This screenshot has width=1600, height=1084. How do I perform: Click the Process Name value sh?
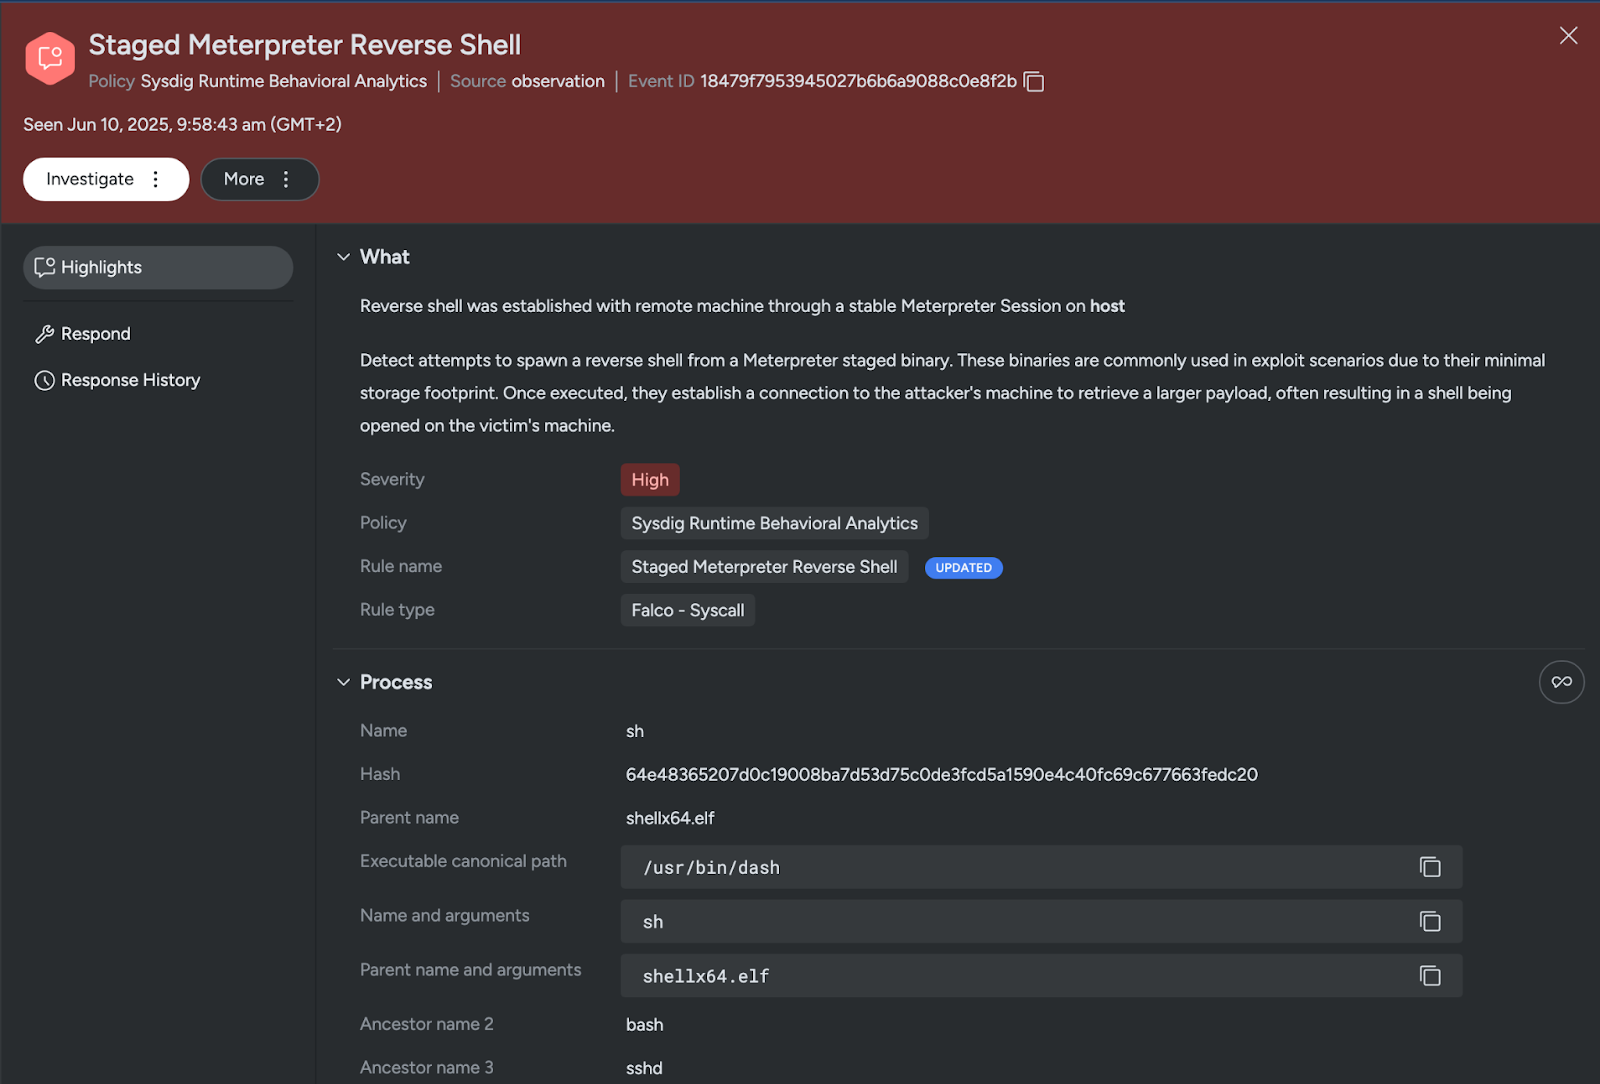click(635, 731)
